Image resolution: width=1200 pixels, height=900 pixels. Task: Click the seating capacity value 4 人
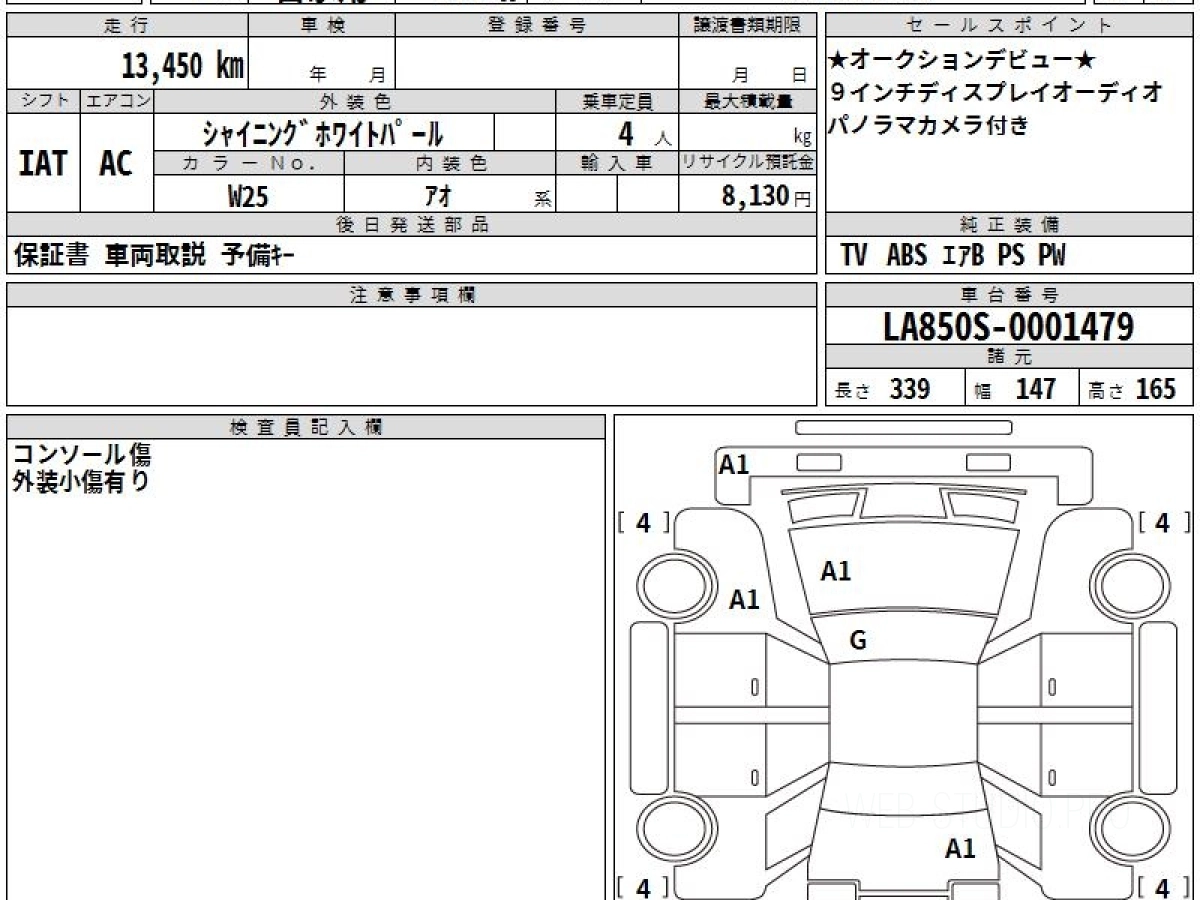(644, 133)
